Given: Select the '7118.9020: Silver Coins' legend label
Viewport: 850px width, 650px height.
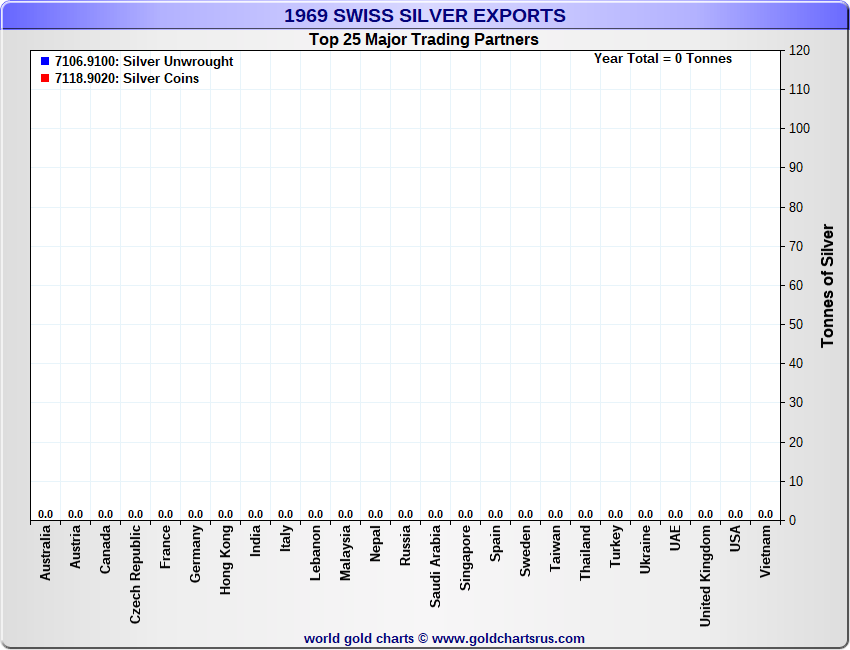Looking at the screenshot, I should pos(127,79).
